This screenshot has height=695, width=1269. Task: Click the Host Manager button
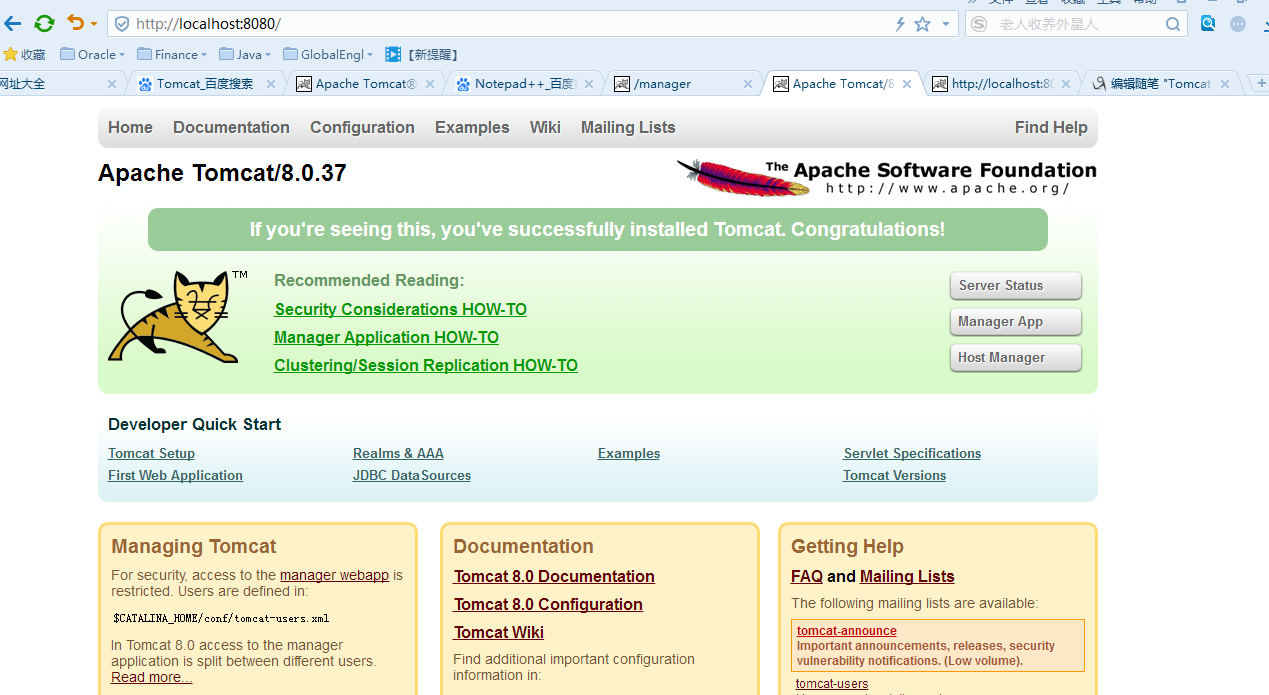pyautogui.click(x=1015, y=357)
